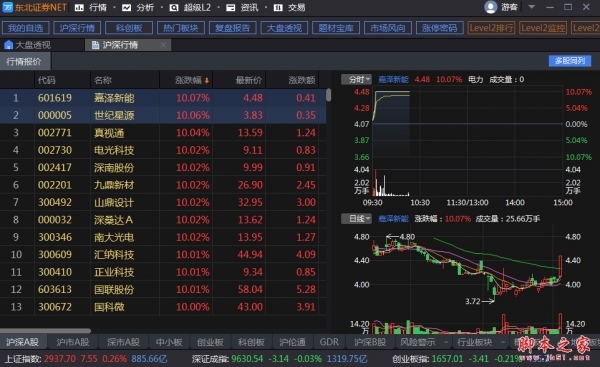Screen dimensions: 600x367
Task: Open 题材宝库 toolbar button
Action: pos(336,28)
